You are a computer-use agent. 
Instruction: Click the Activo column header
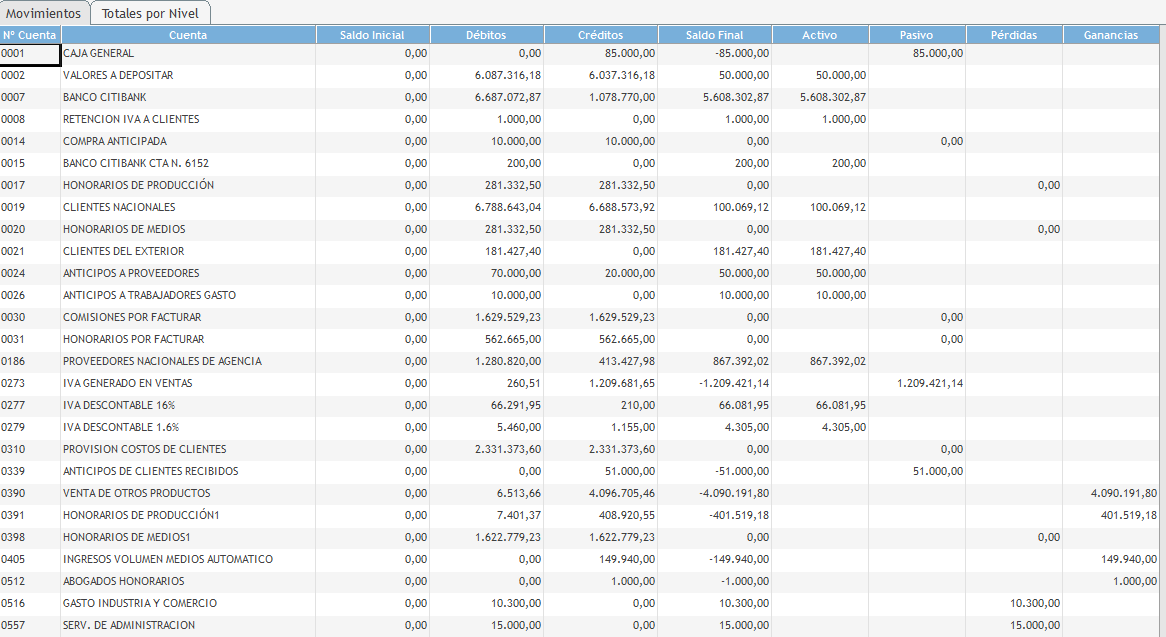pos(819,35)
